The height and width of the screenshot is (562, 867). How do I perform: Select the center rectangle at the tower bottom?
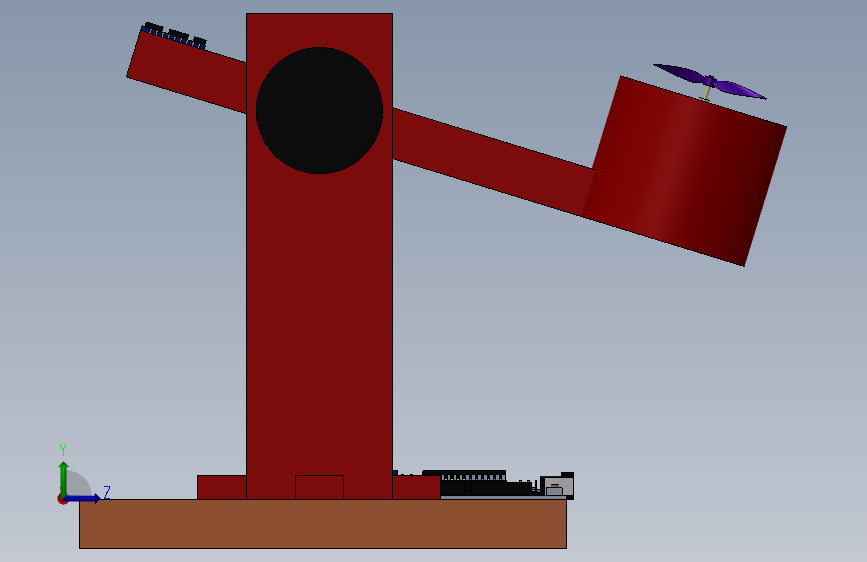320,487
